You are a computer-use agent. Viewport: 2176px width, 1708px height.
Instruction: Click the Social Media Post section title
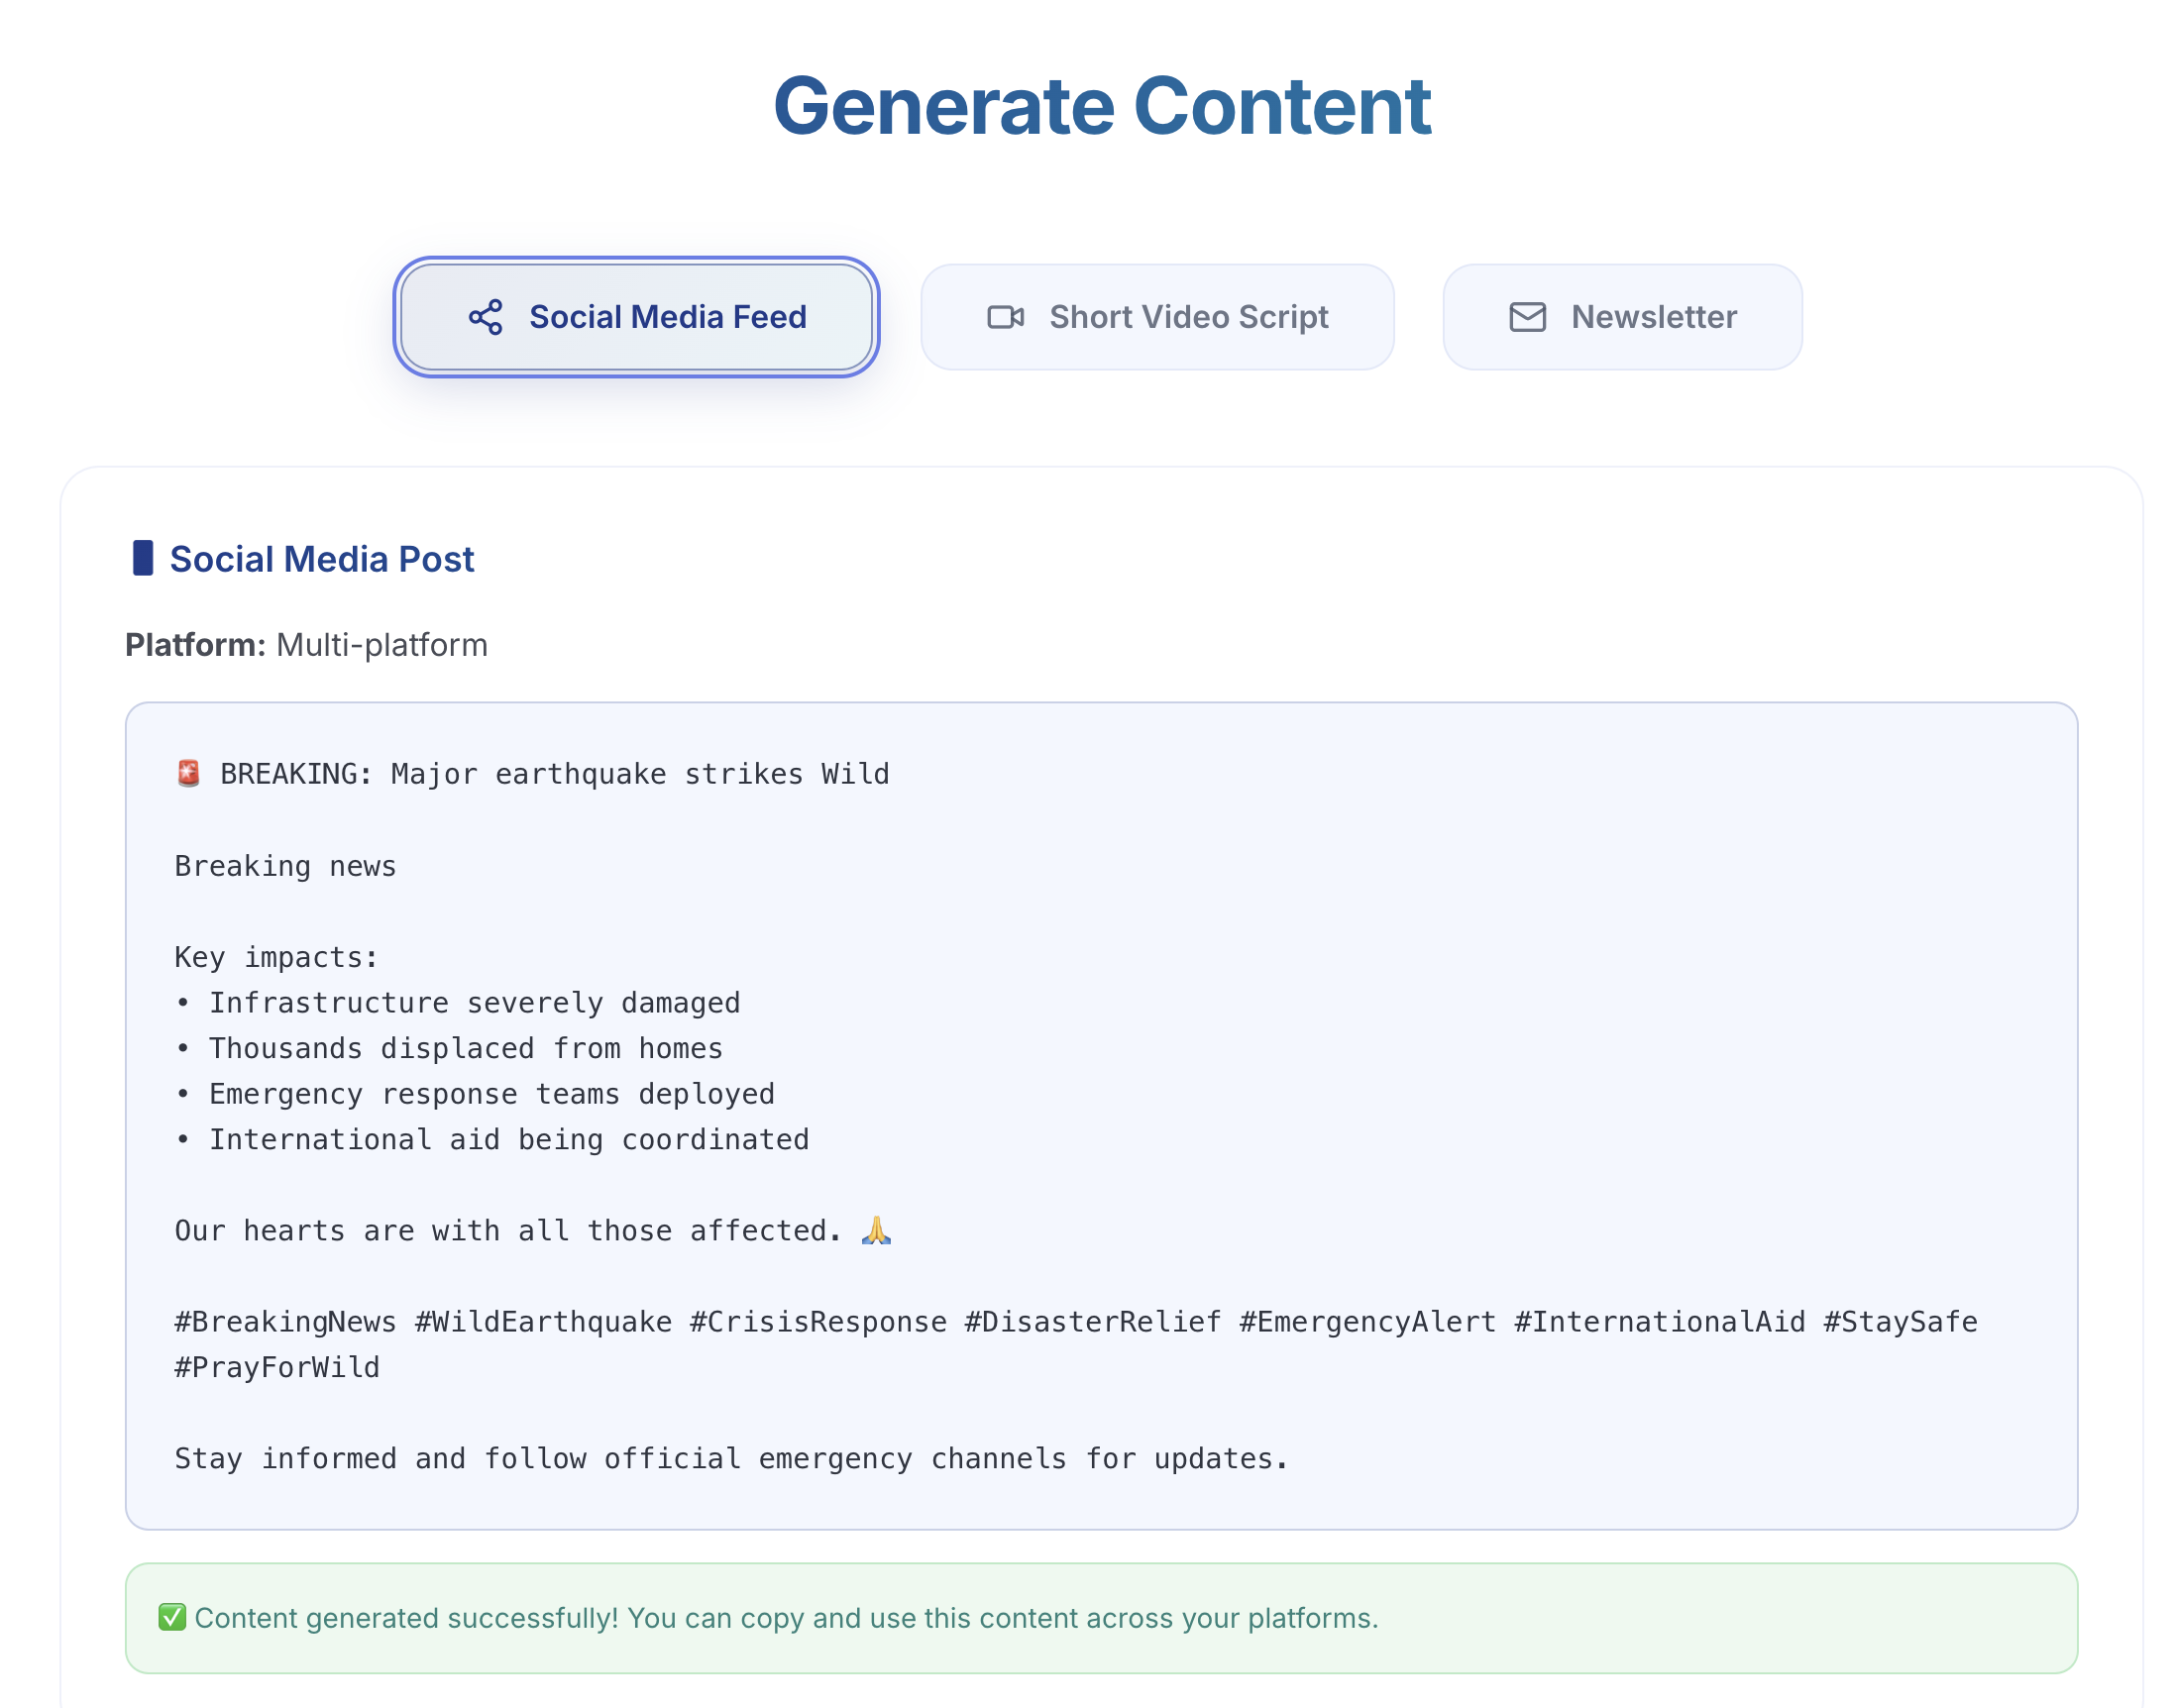click(321, 559)
